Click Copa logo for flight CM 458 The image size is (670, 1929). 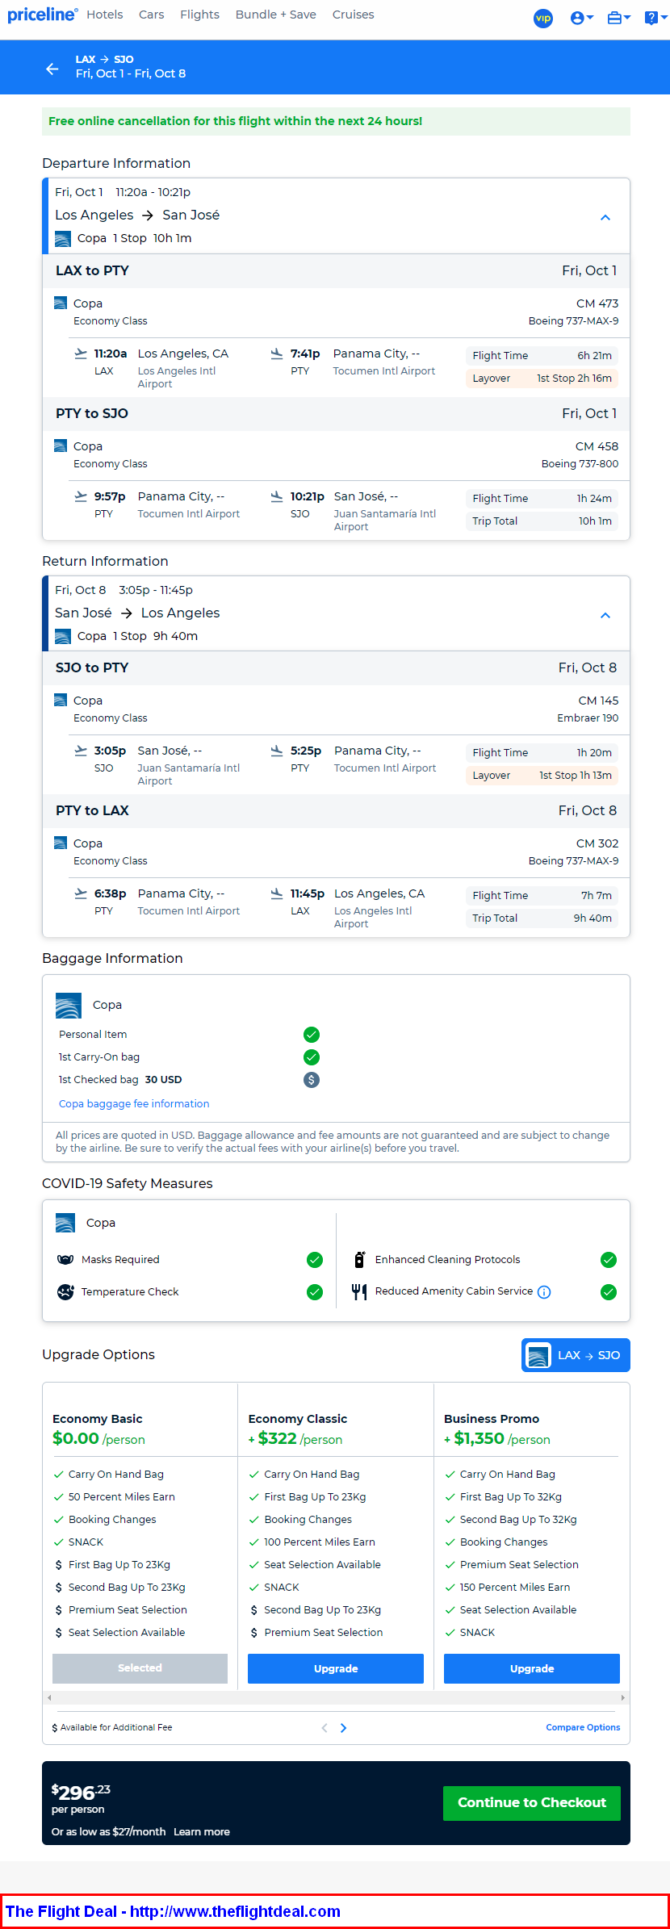[61, 445]
